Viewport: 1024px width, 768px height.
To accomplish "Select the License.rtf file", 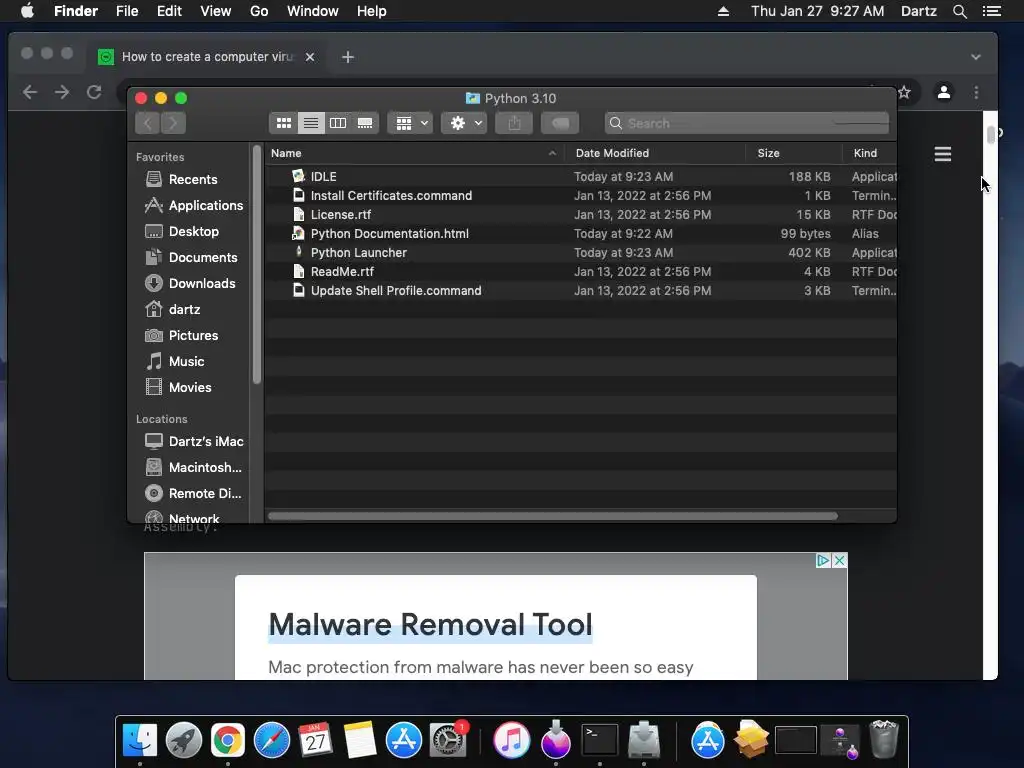I will pos(581,214).
